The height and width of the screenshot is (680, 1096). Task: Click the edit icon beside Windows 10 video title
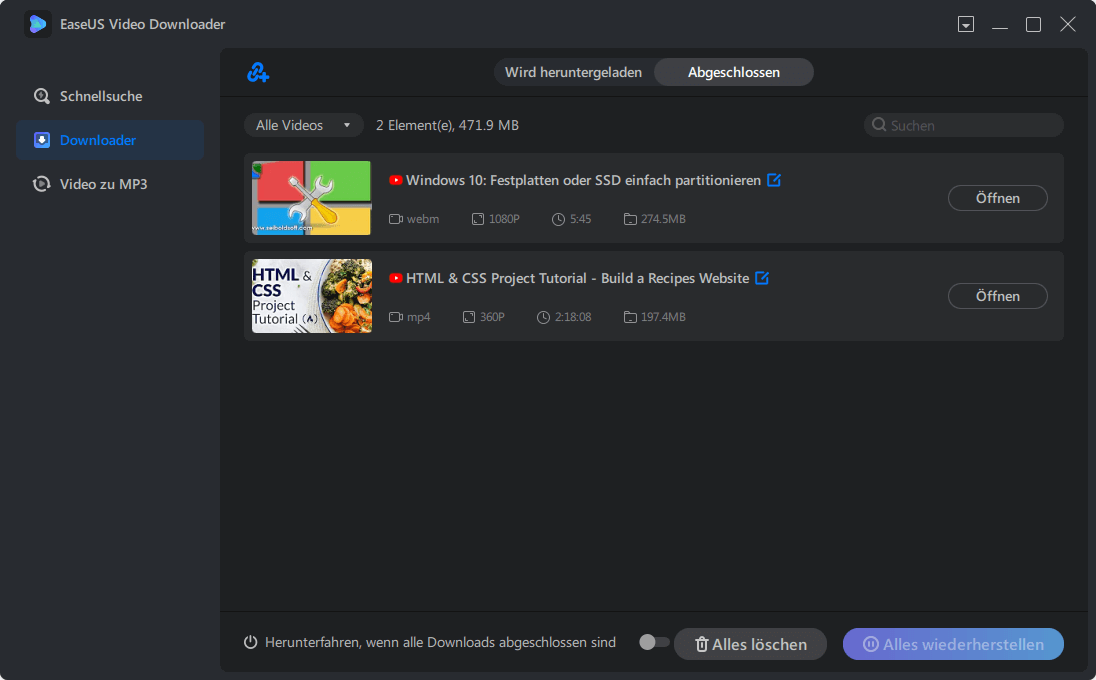tap(773, 180)
